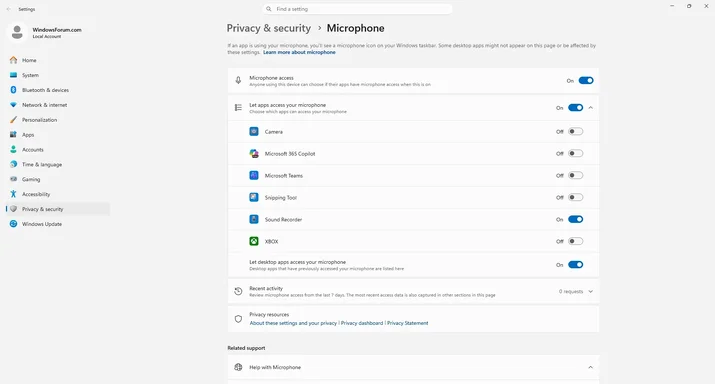
Task: Click the Sound Recorder app icon
Action: tap(254, 219)
